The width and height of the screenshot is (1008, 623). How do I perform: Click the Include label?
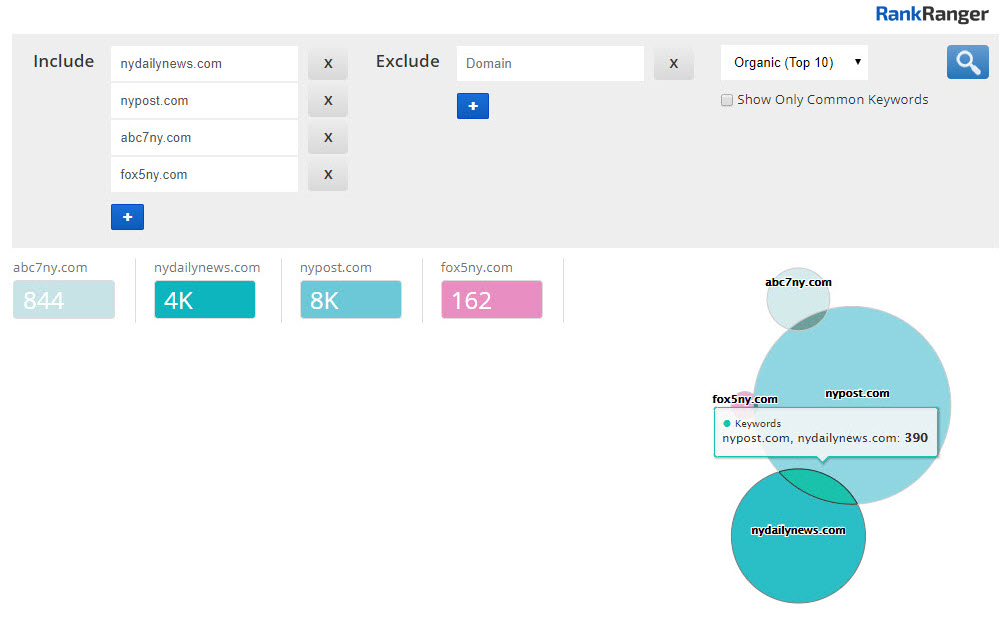pyautogui.click(x=64, y=61)
